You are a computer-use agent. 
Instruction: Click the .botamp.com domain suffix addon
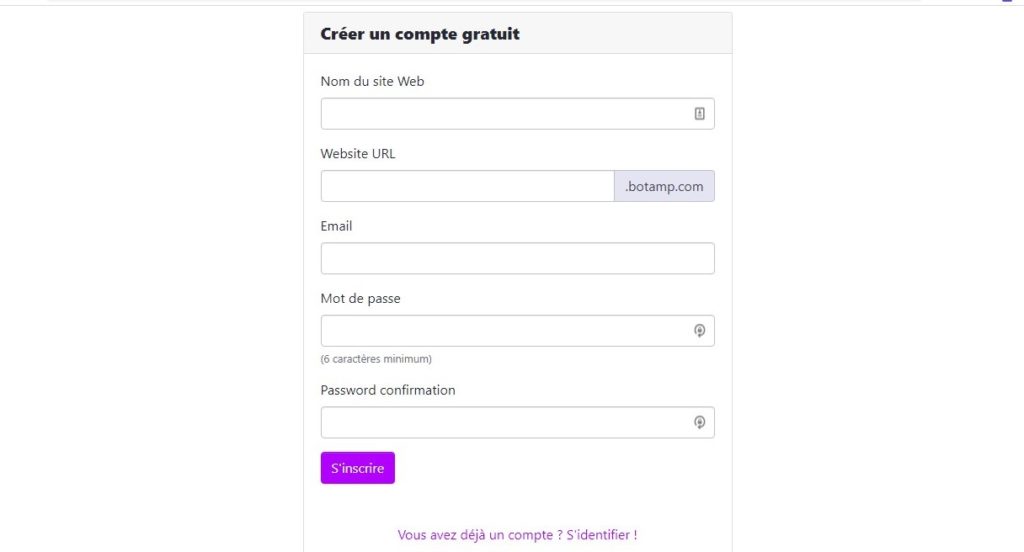(664, 186)
